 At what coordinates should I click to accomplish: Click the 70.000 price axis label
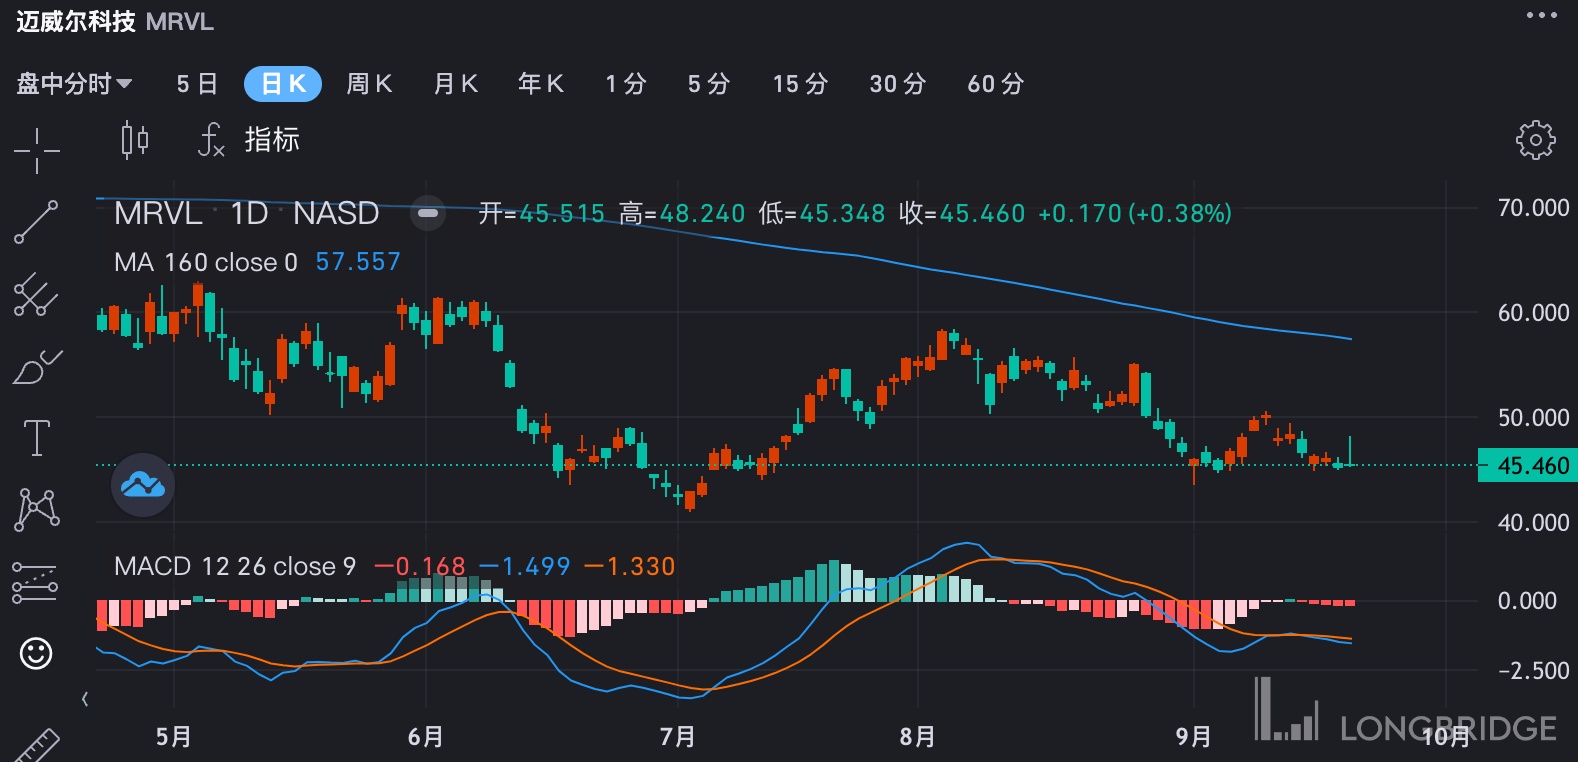[x=1533, y=208]
